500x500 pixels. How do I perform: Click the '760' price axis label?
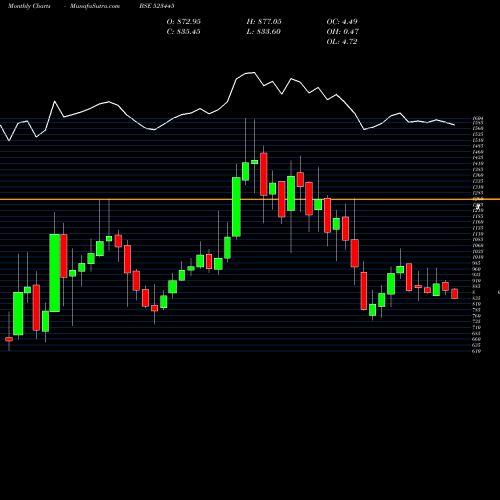(477, 316)
